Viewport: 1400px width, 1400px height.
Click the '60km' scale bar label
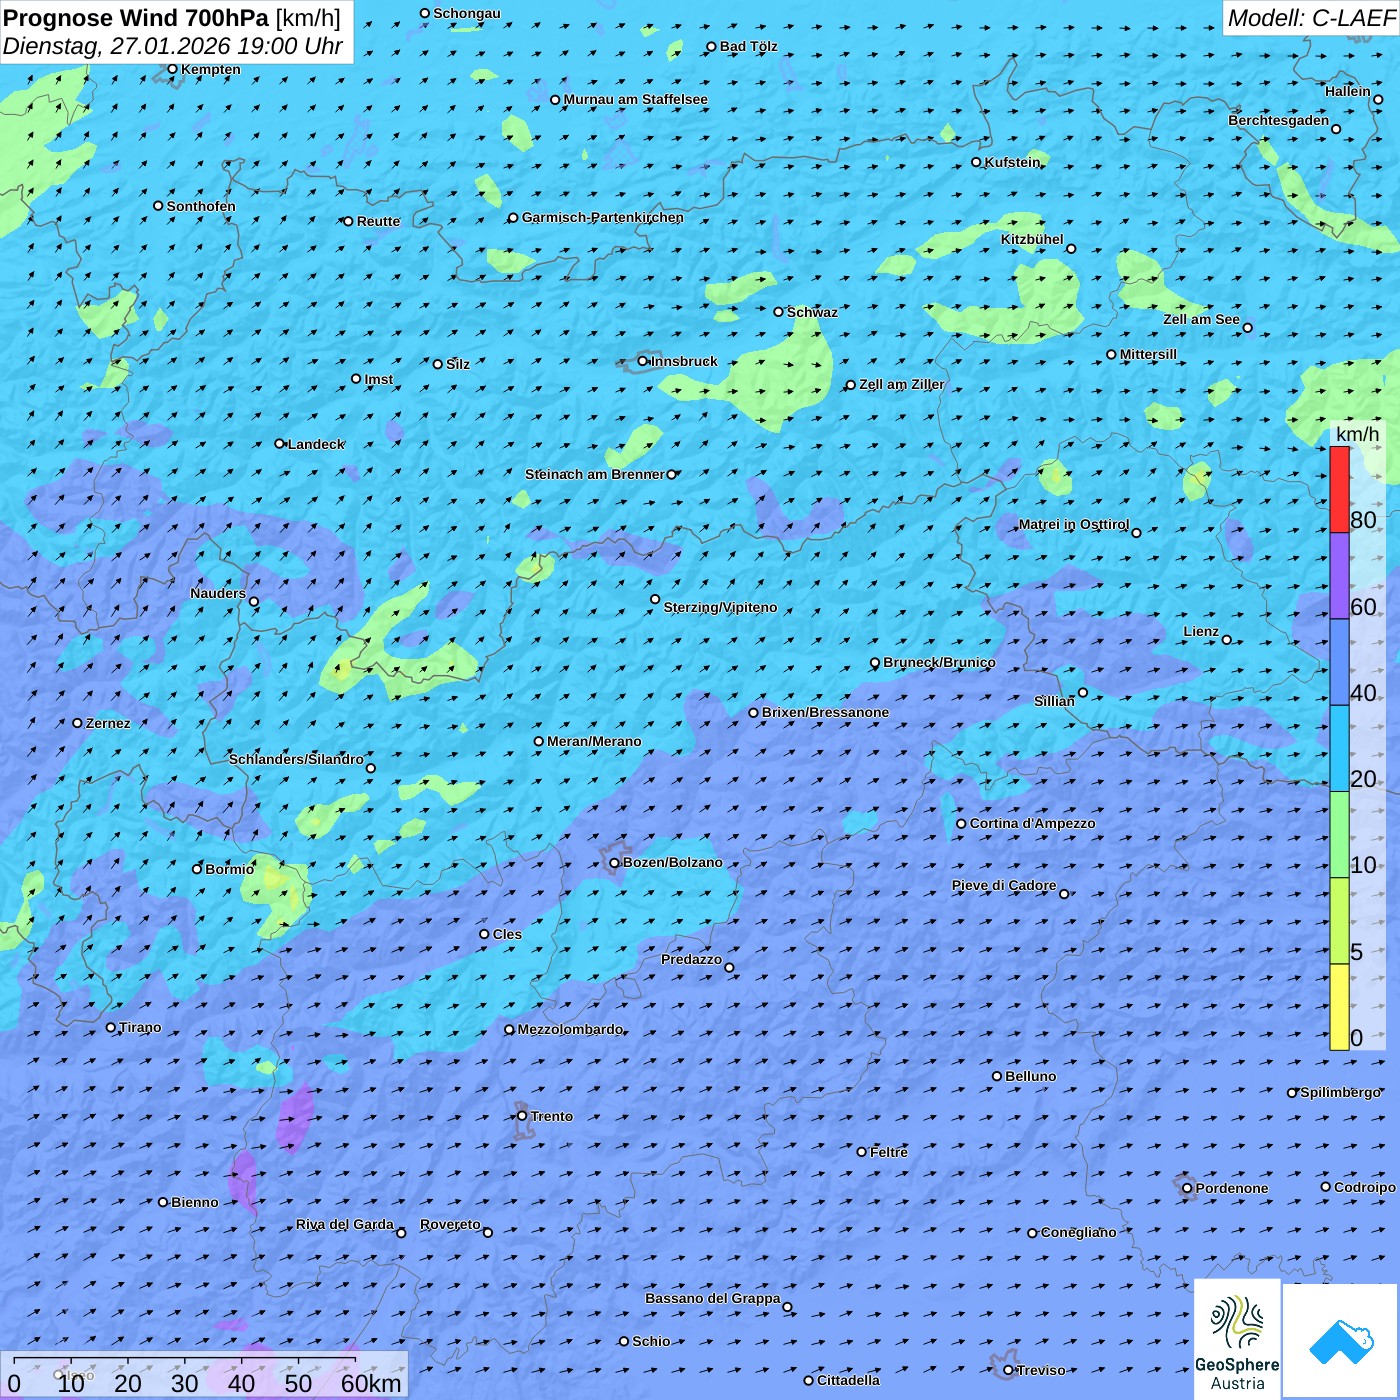pos(371,1384)
